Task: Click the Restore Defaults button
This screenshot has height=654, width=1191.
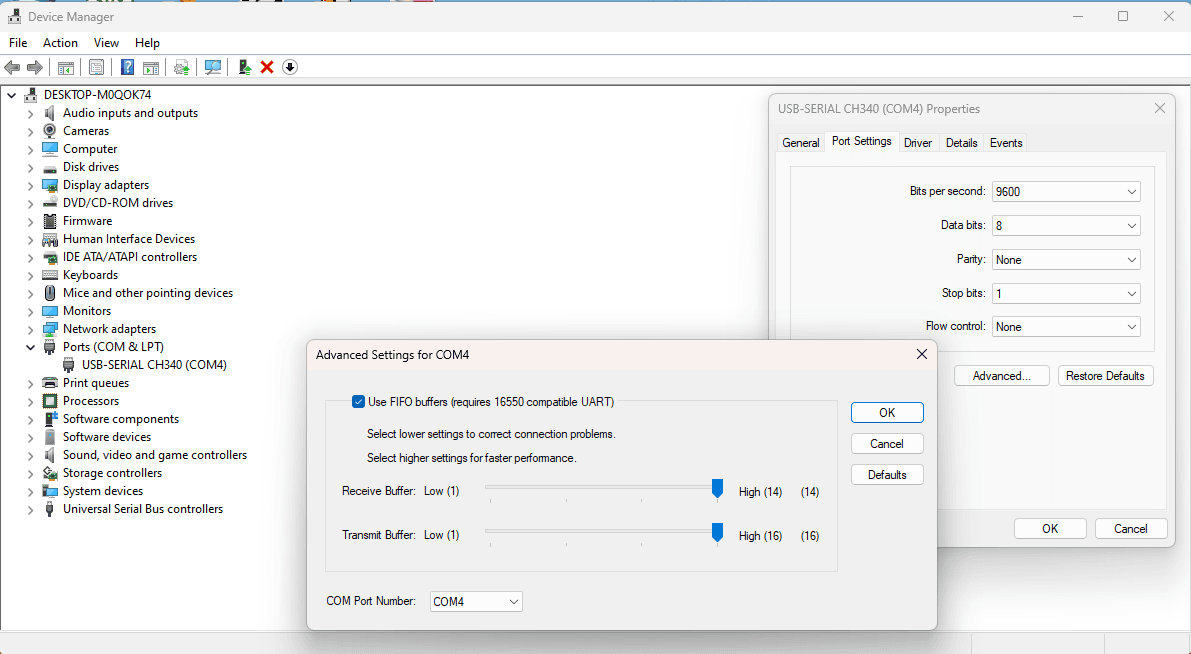Action: [1105, 376]
